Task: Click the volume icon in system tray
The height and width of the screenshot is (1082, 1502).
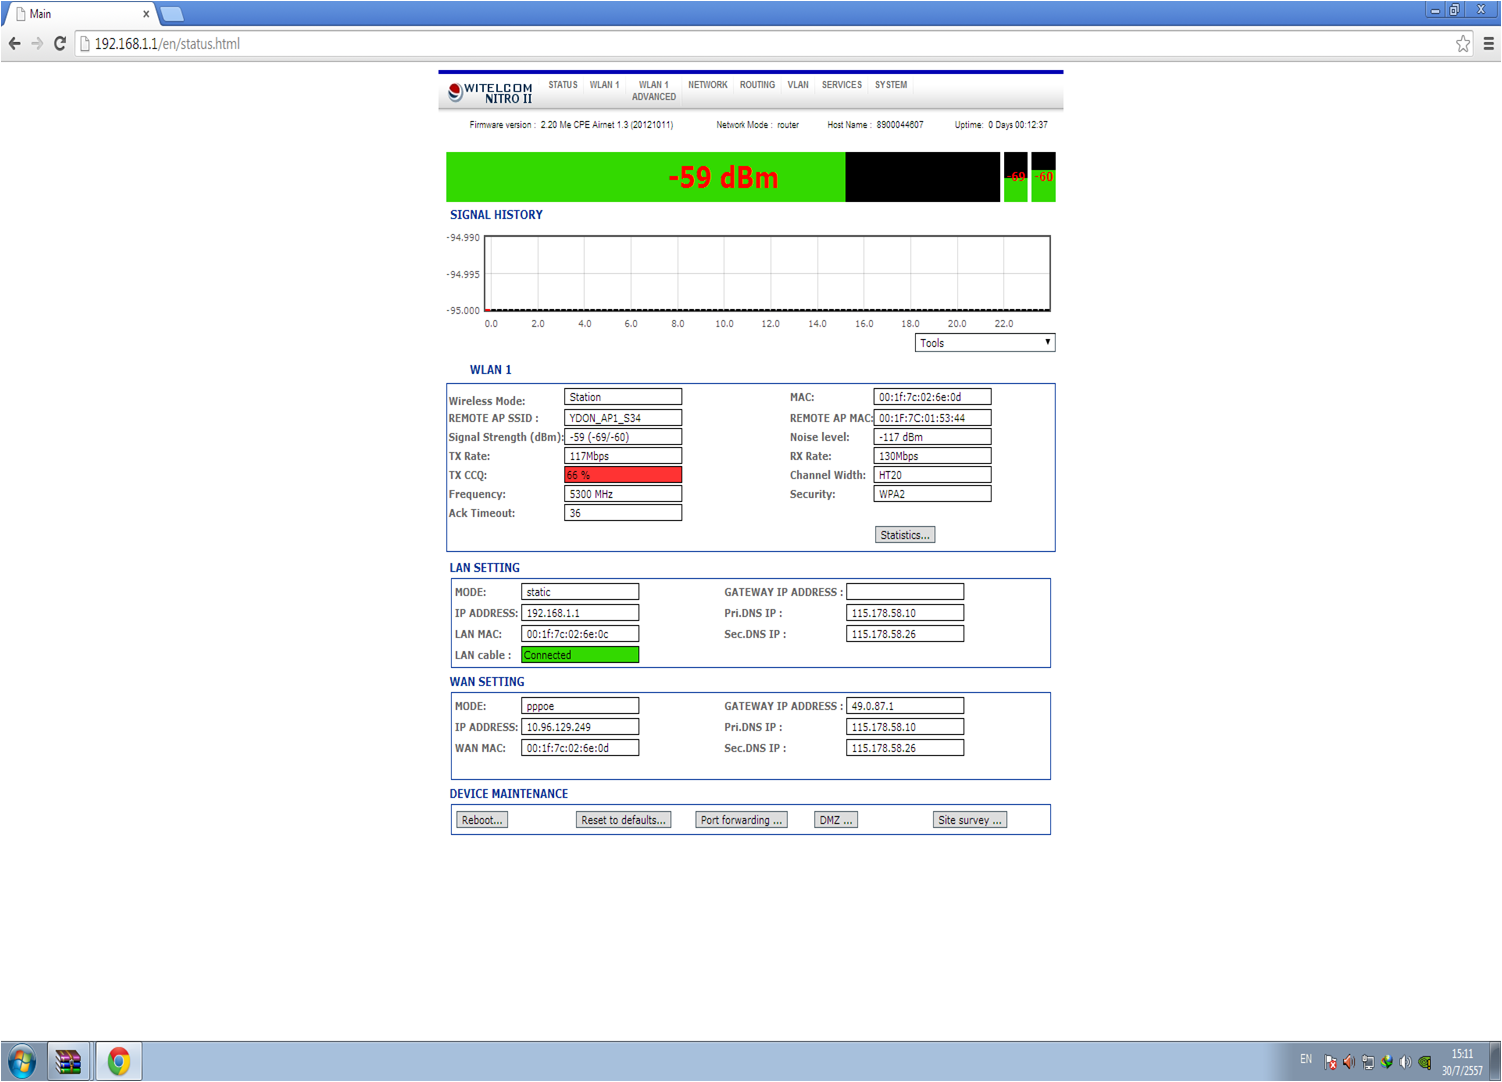Action: click(1405, 1062)
